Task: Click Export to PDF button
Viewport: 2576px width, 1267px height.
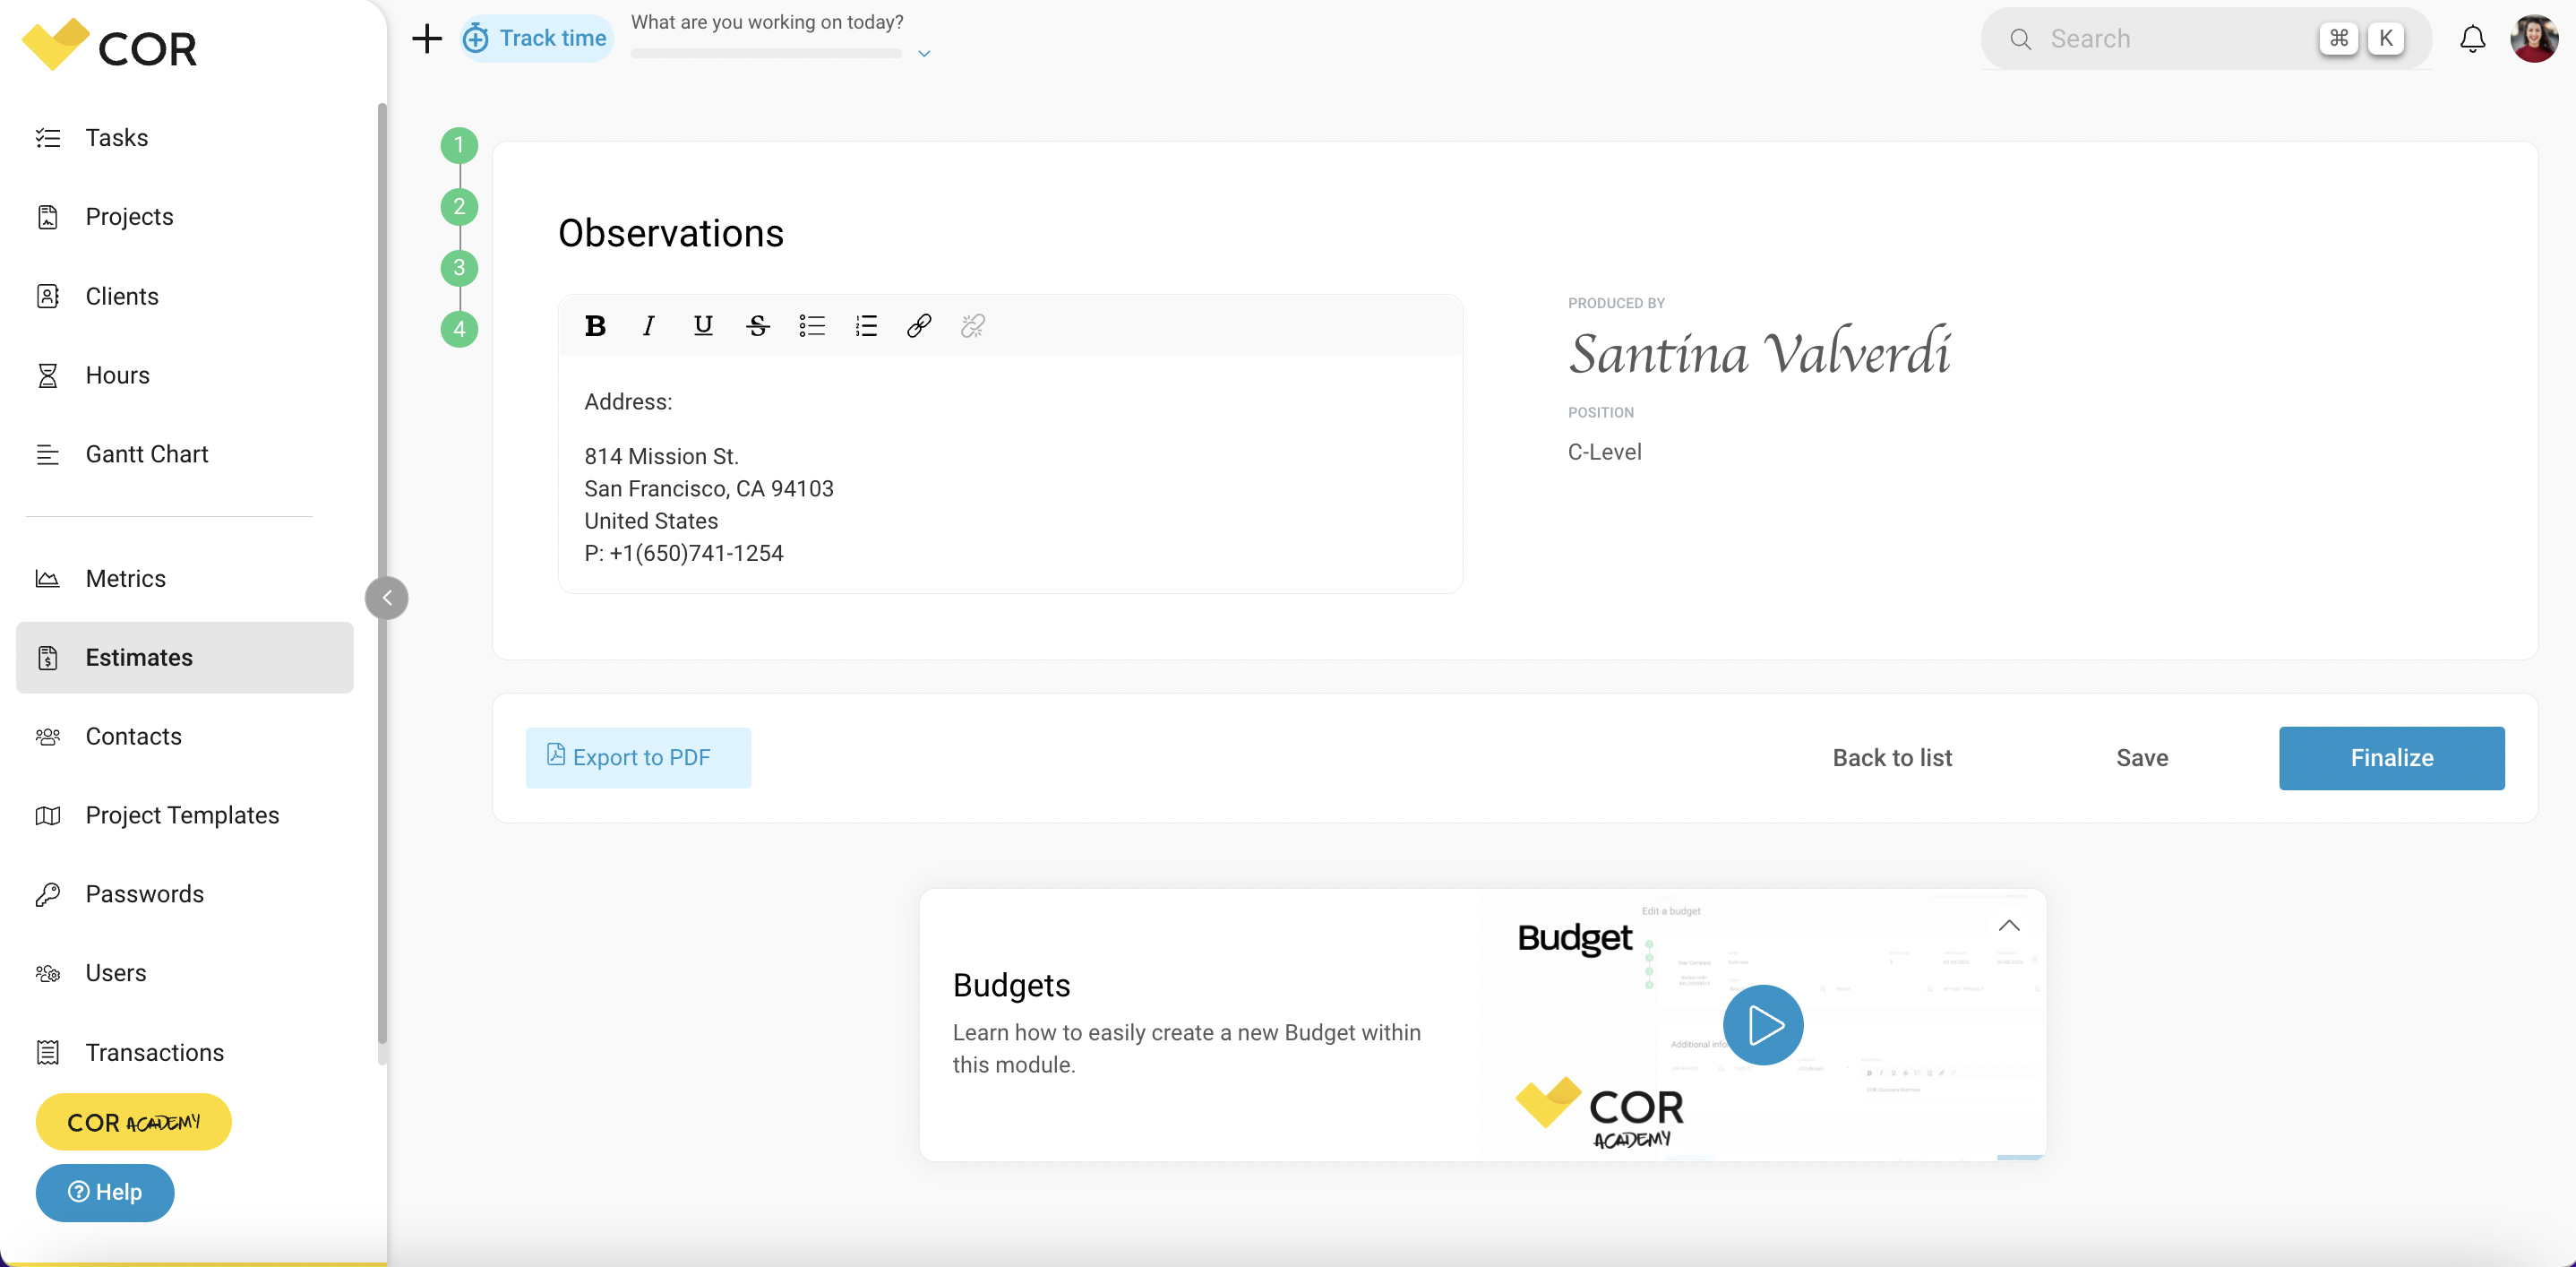Action: [638, 757]
